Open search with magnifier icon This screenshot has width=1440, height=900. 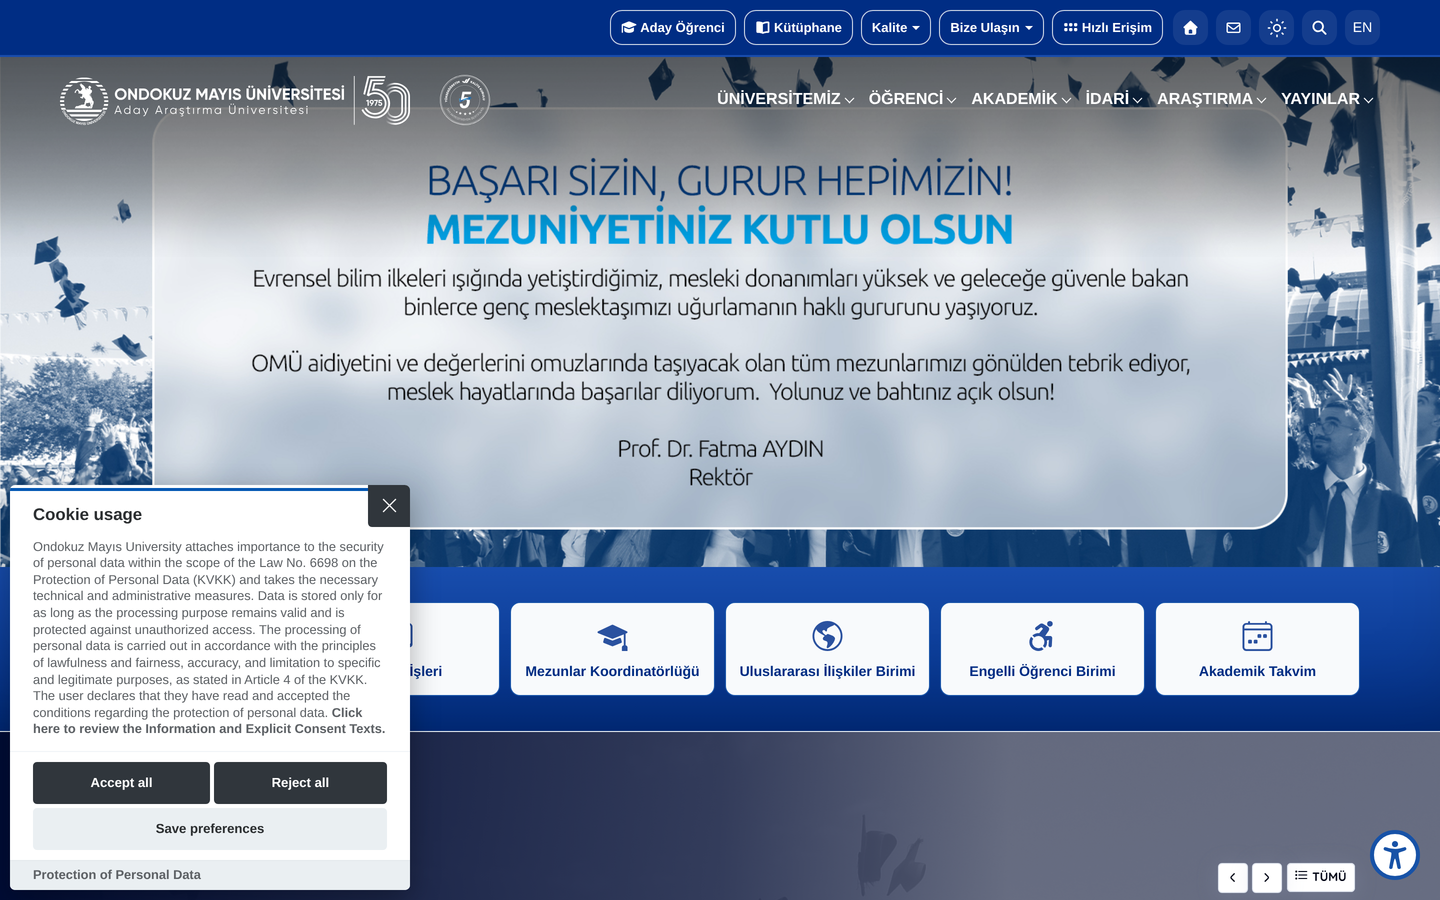click(1320, 28)
